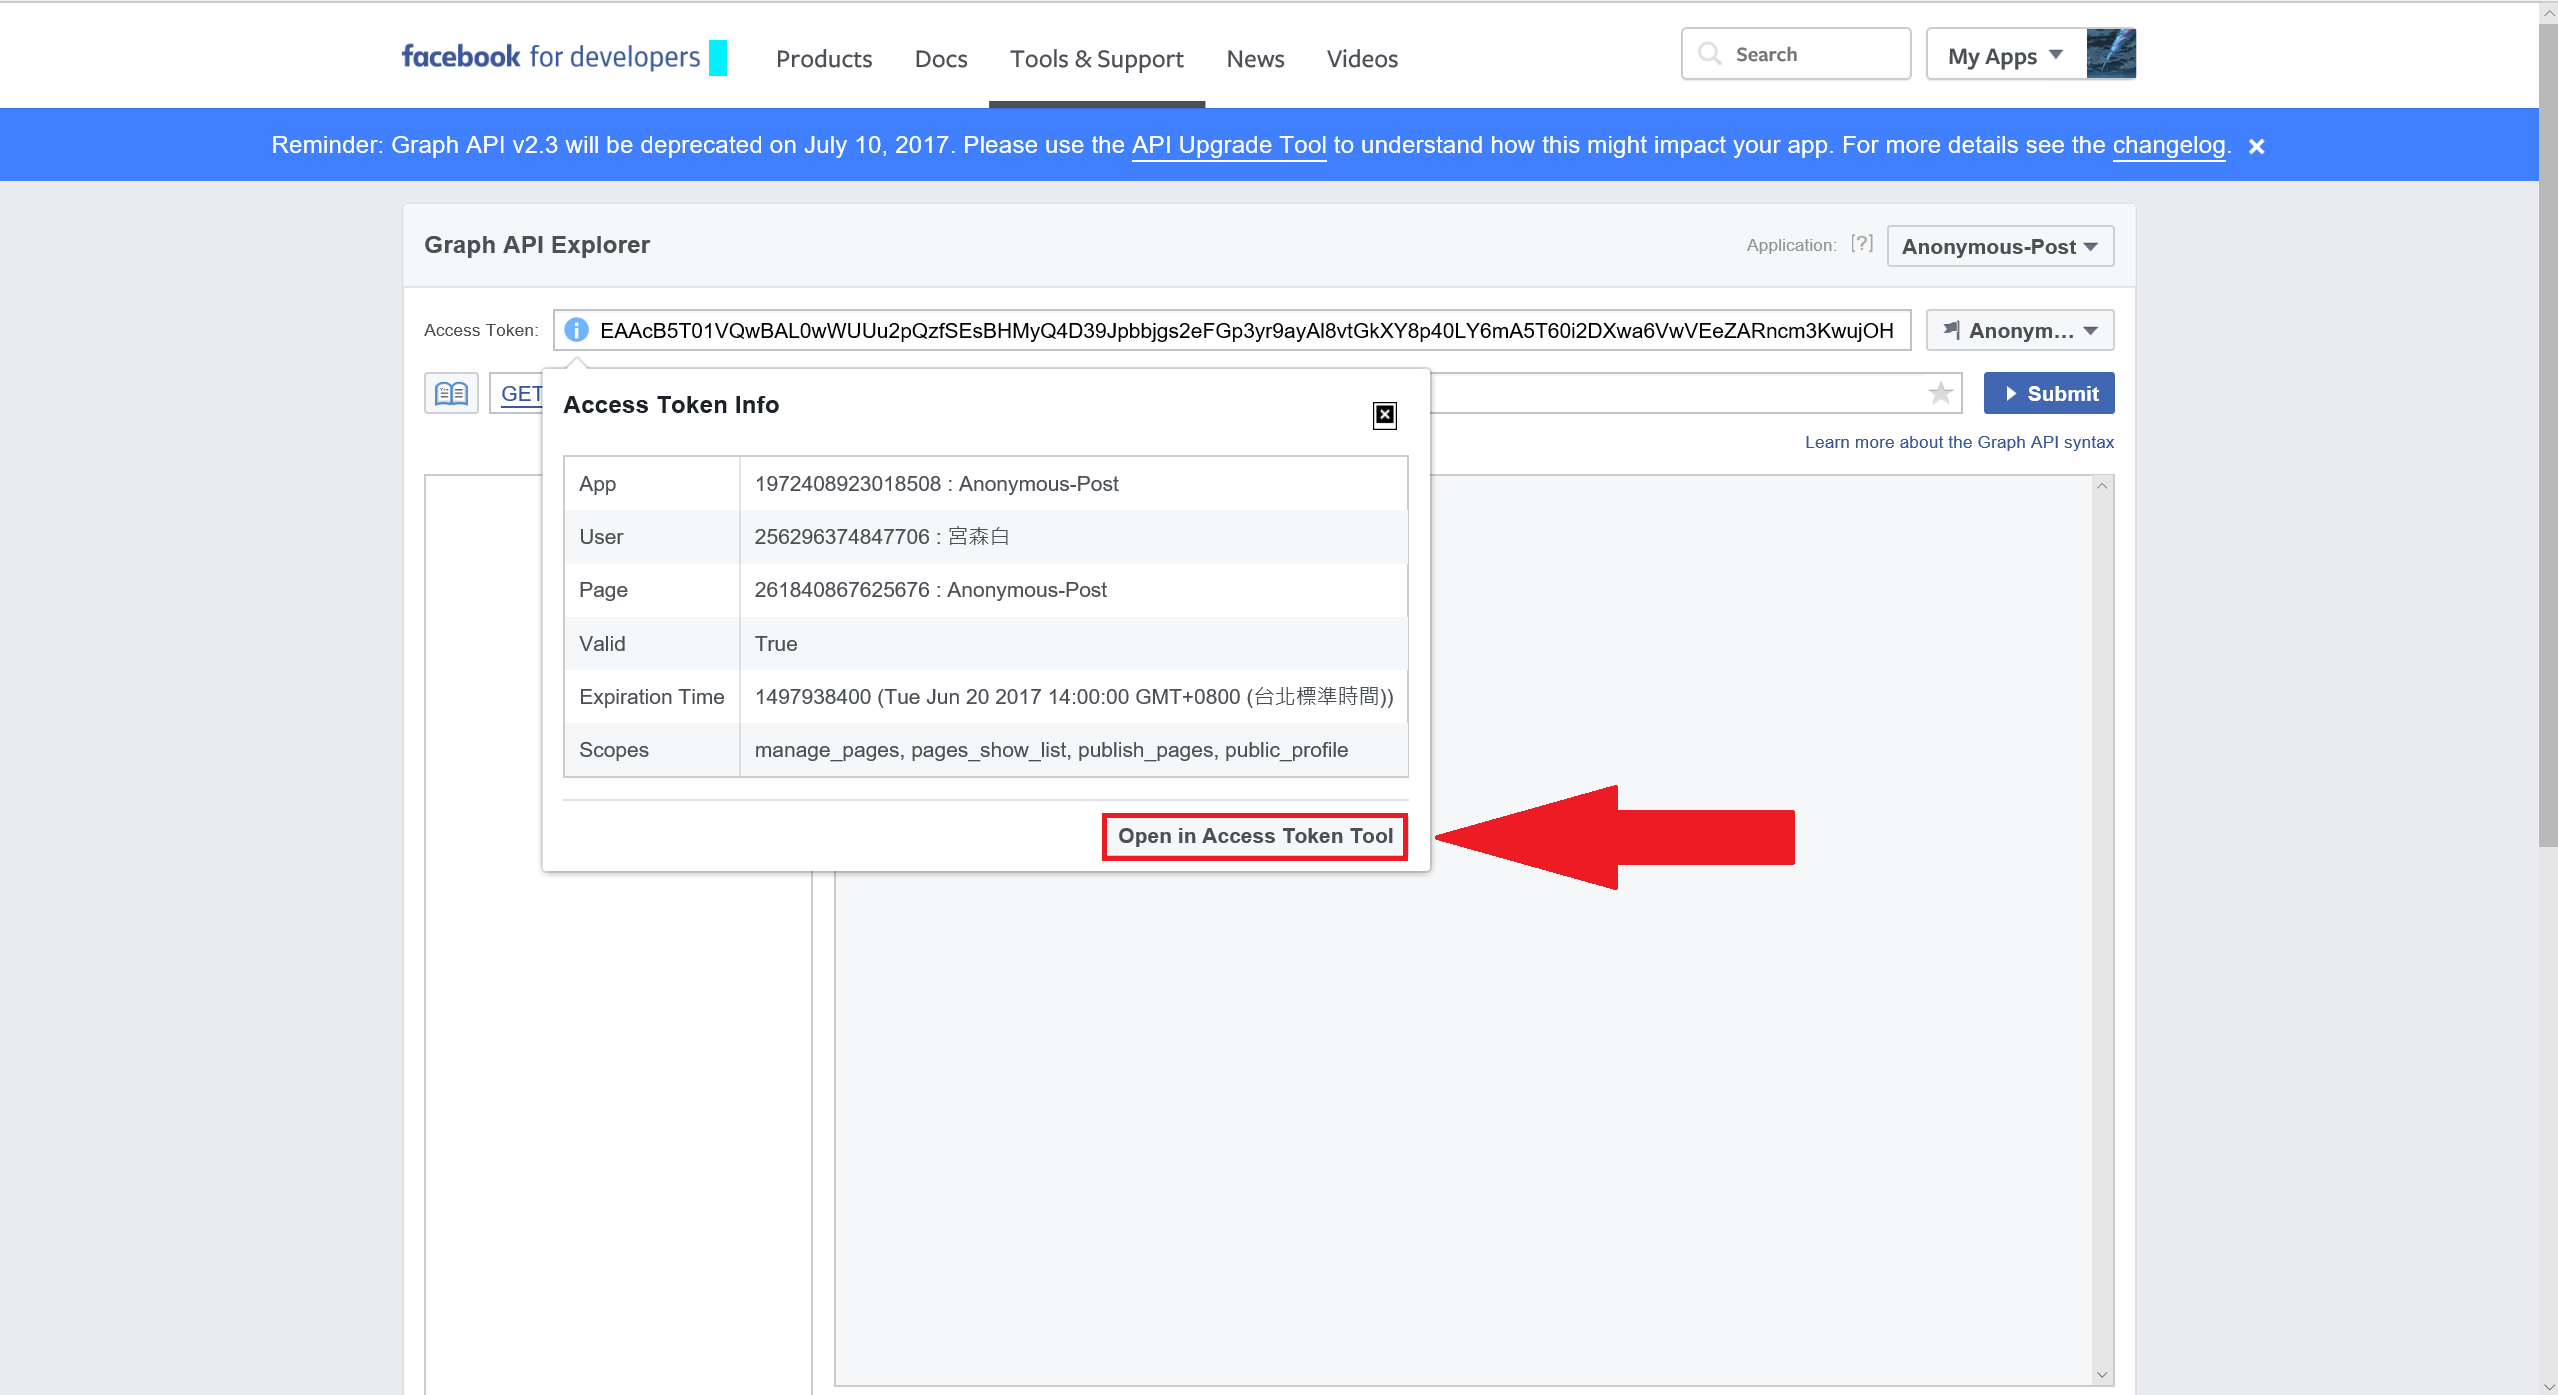Click the response panel scrollbar down arrow
Image resolution: width=2558 pixels, height=1395 pixels.
click(2102, 1375)
